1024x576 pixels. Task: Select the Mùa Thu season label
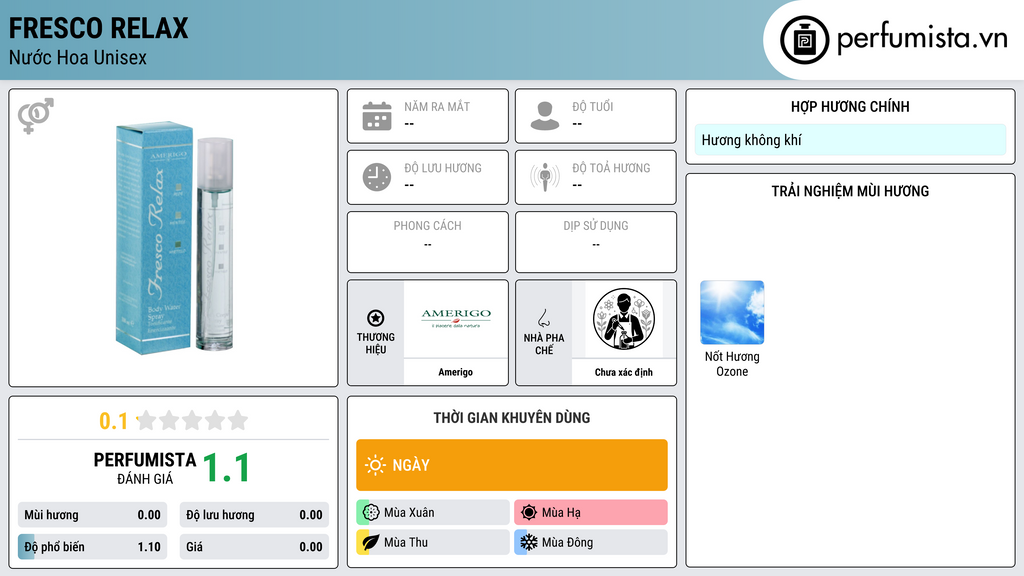pos(406,542)
